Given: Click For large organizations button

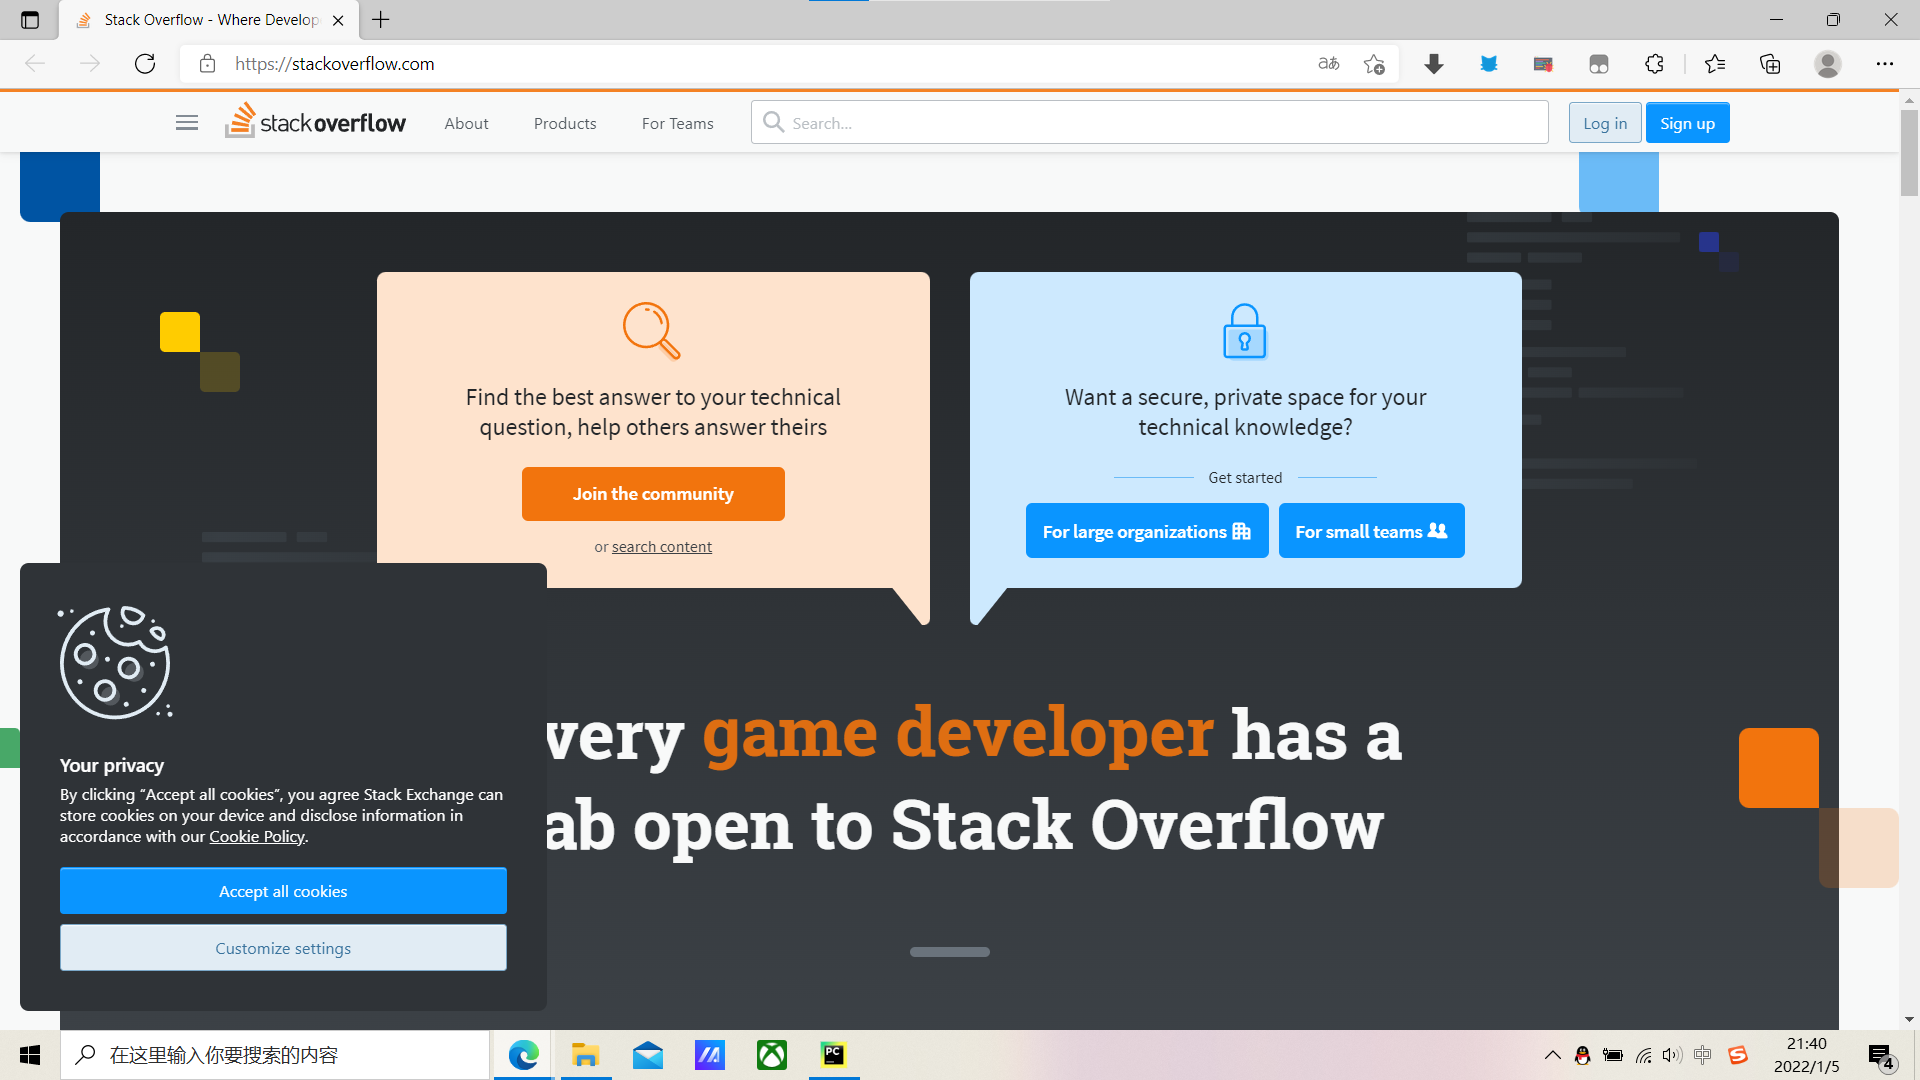Looking at the screenshot, I should point(1147,531).
